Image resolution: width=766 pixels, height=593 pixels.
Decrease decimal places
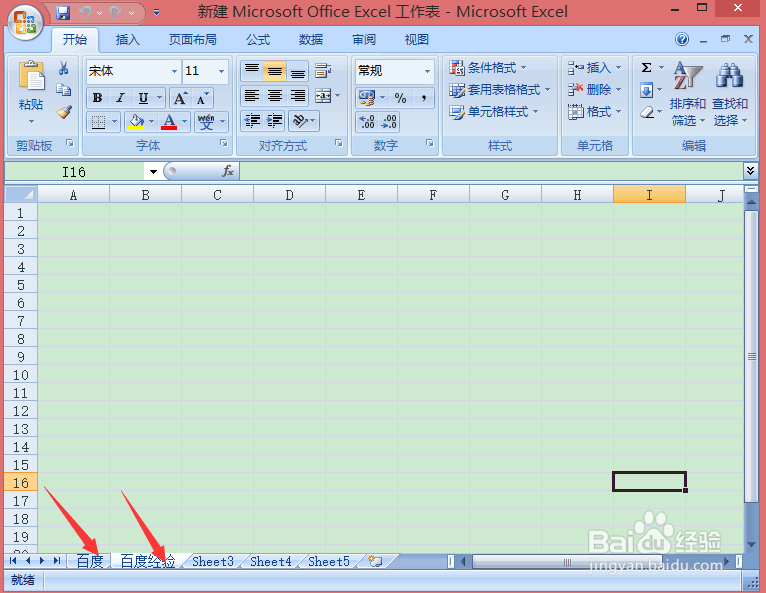click(389, 122)
